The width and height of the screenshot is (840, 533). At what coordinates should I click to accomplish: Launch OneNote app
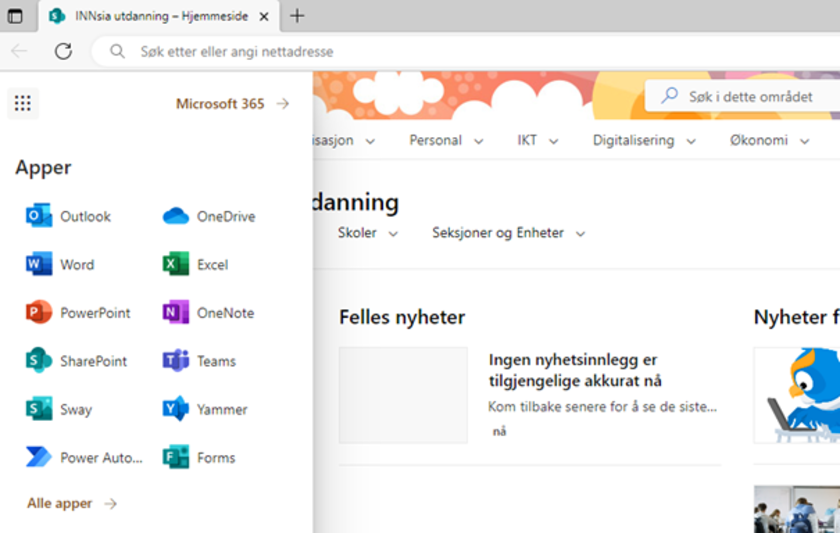click(208, 312)
